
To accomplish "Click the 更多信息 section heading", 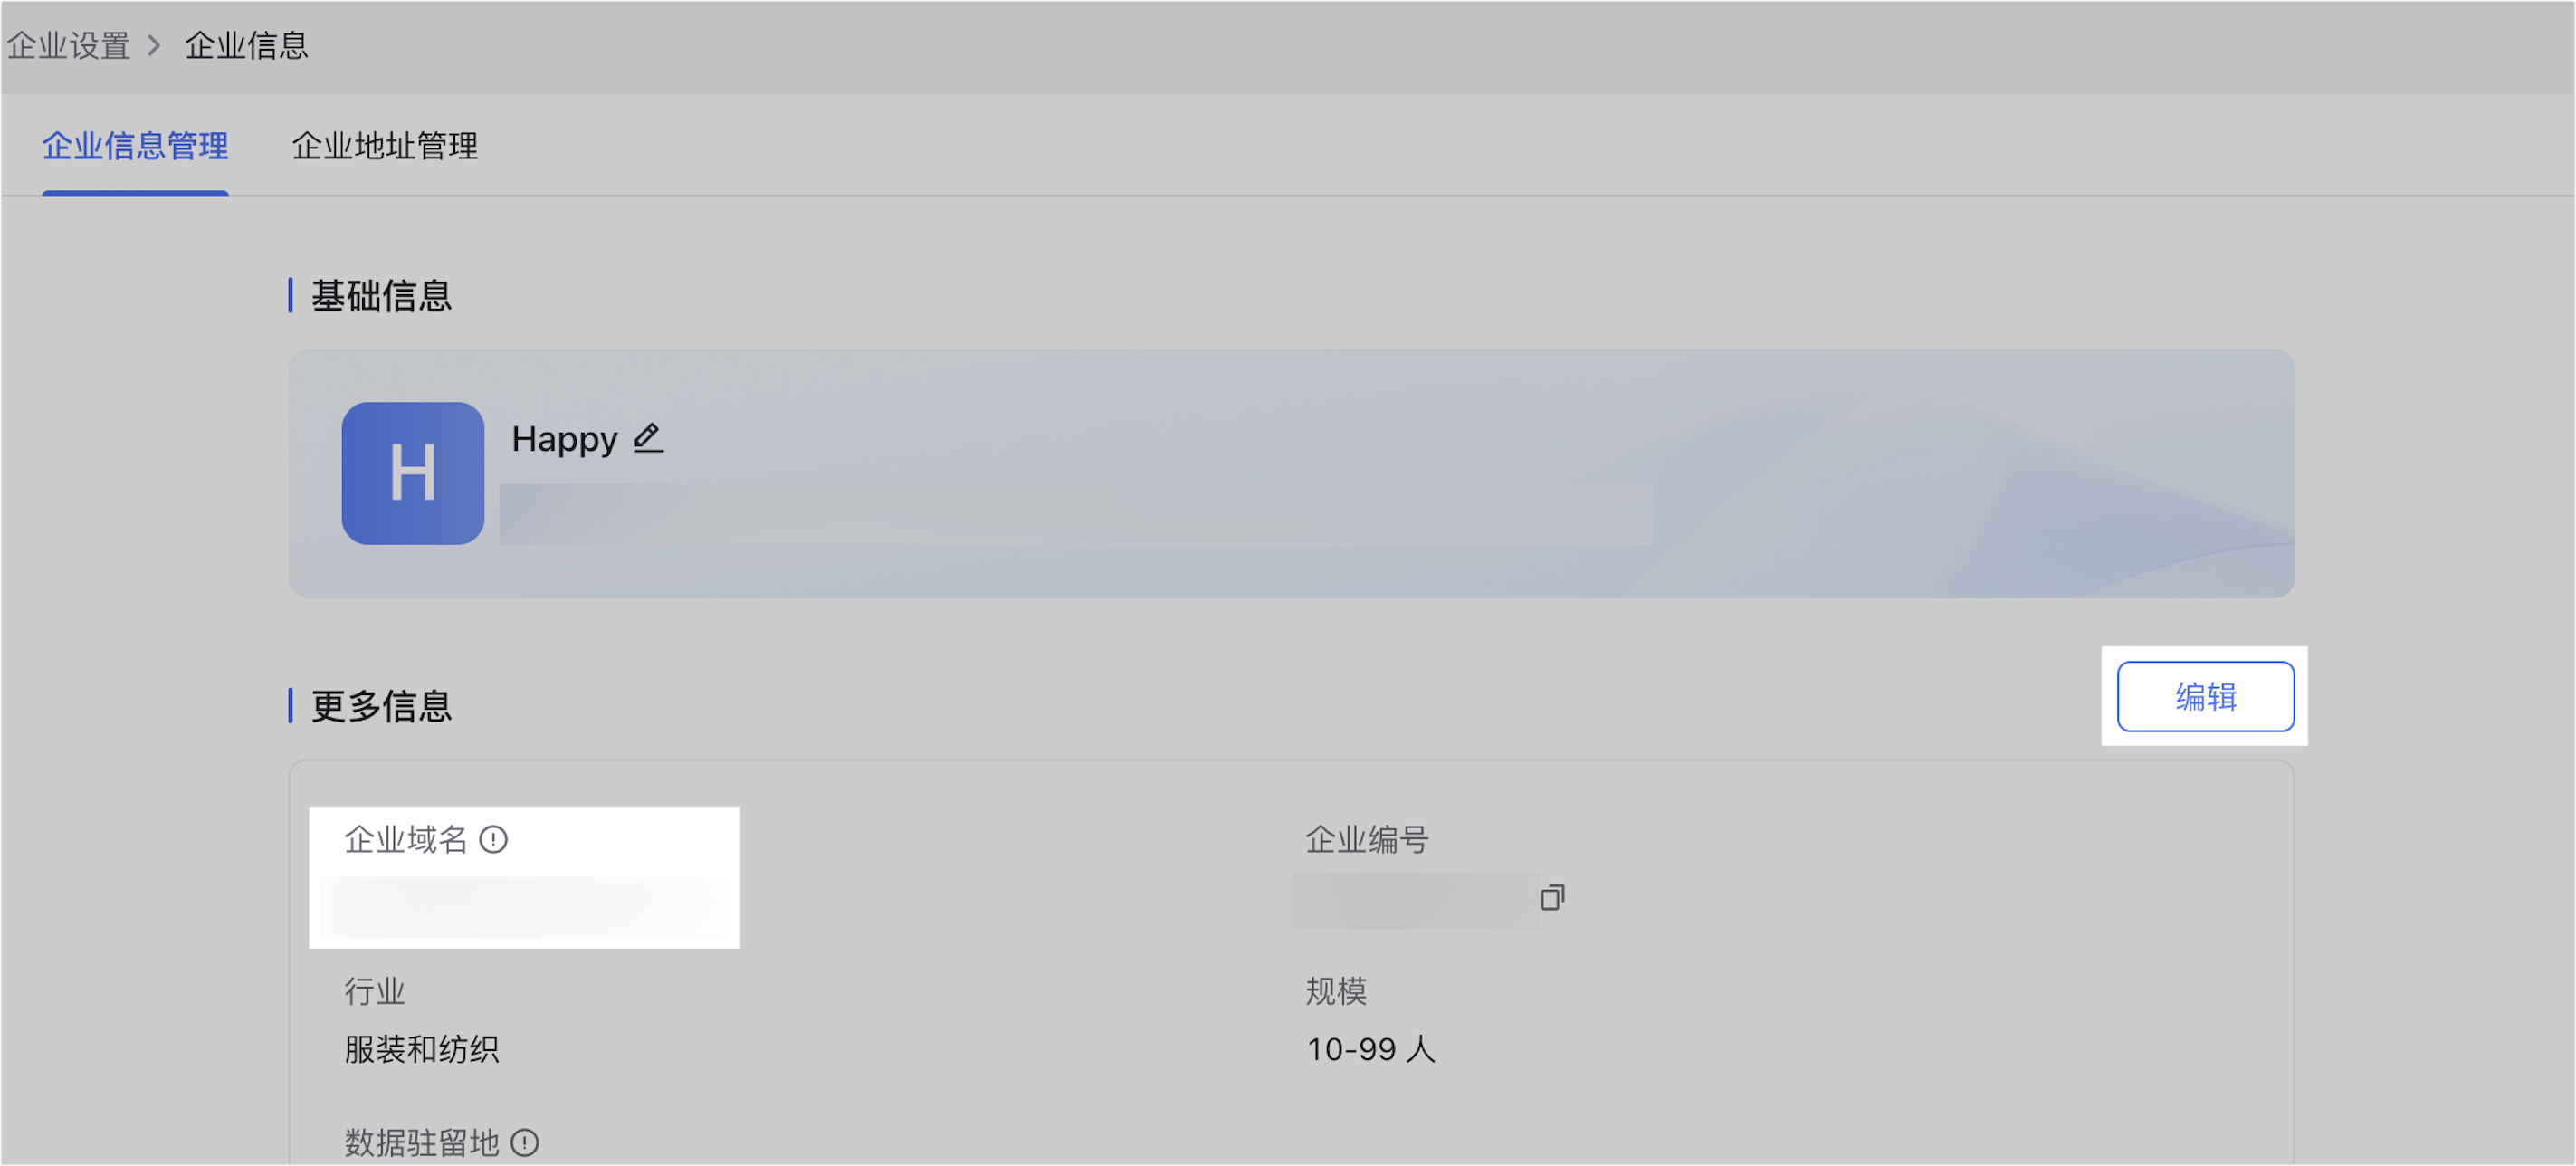I will (x=381, y=706).
